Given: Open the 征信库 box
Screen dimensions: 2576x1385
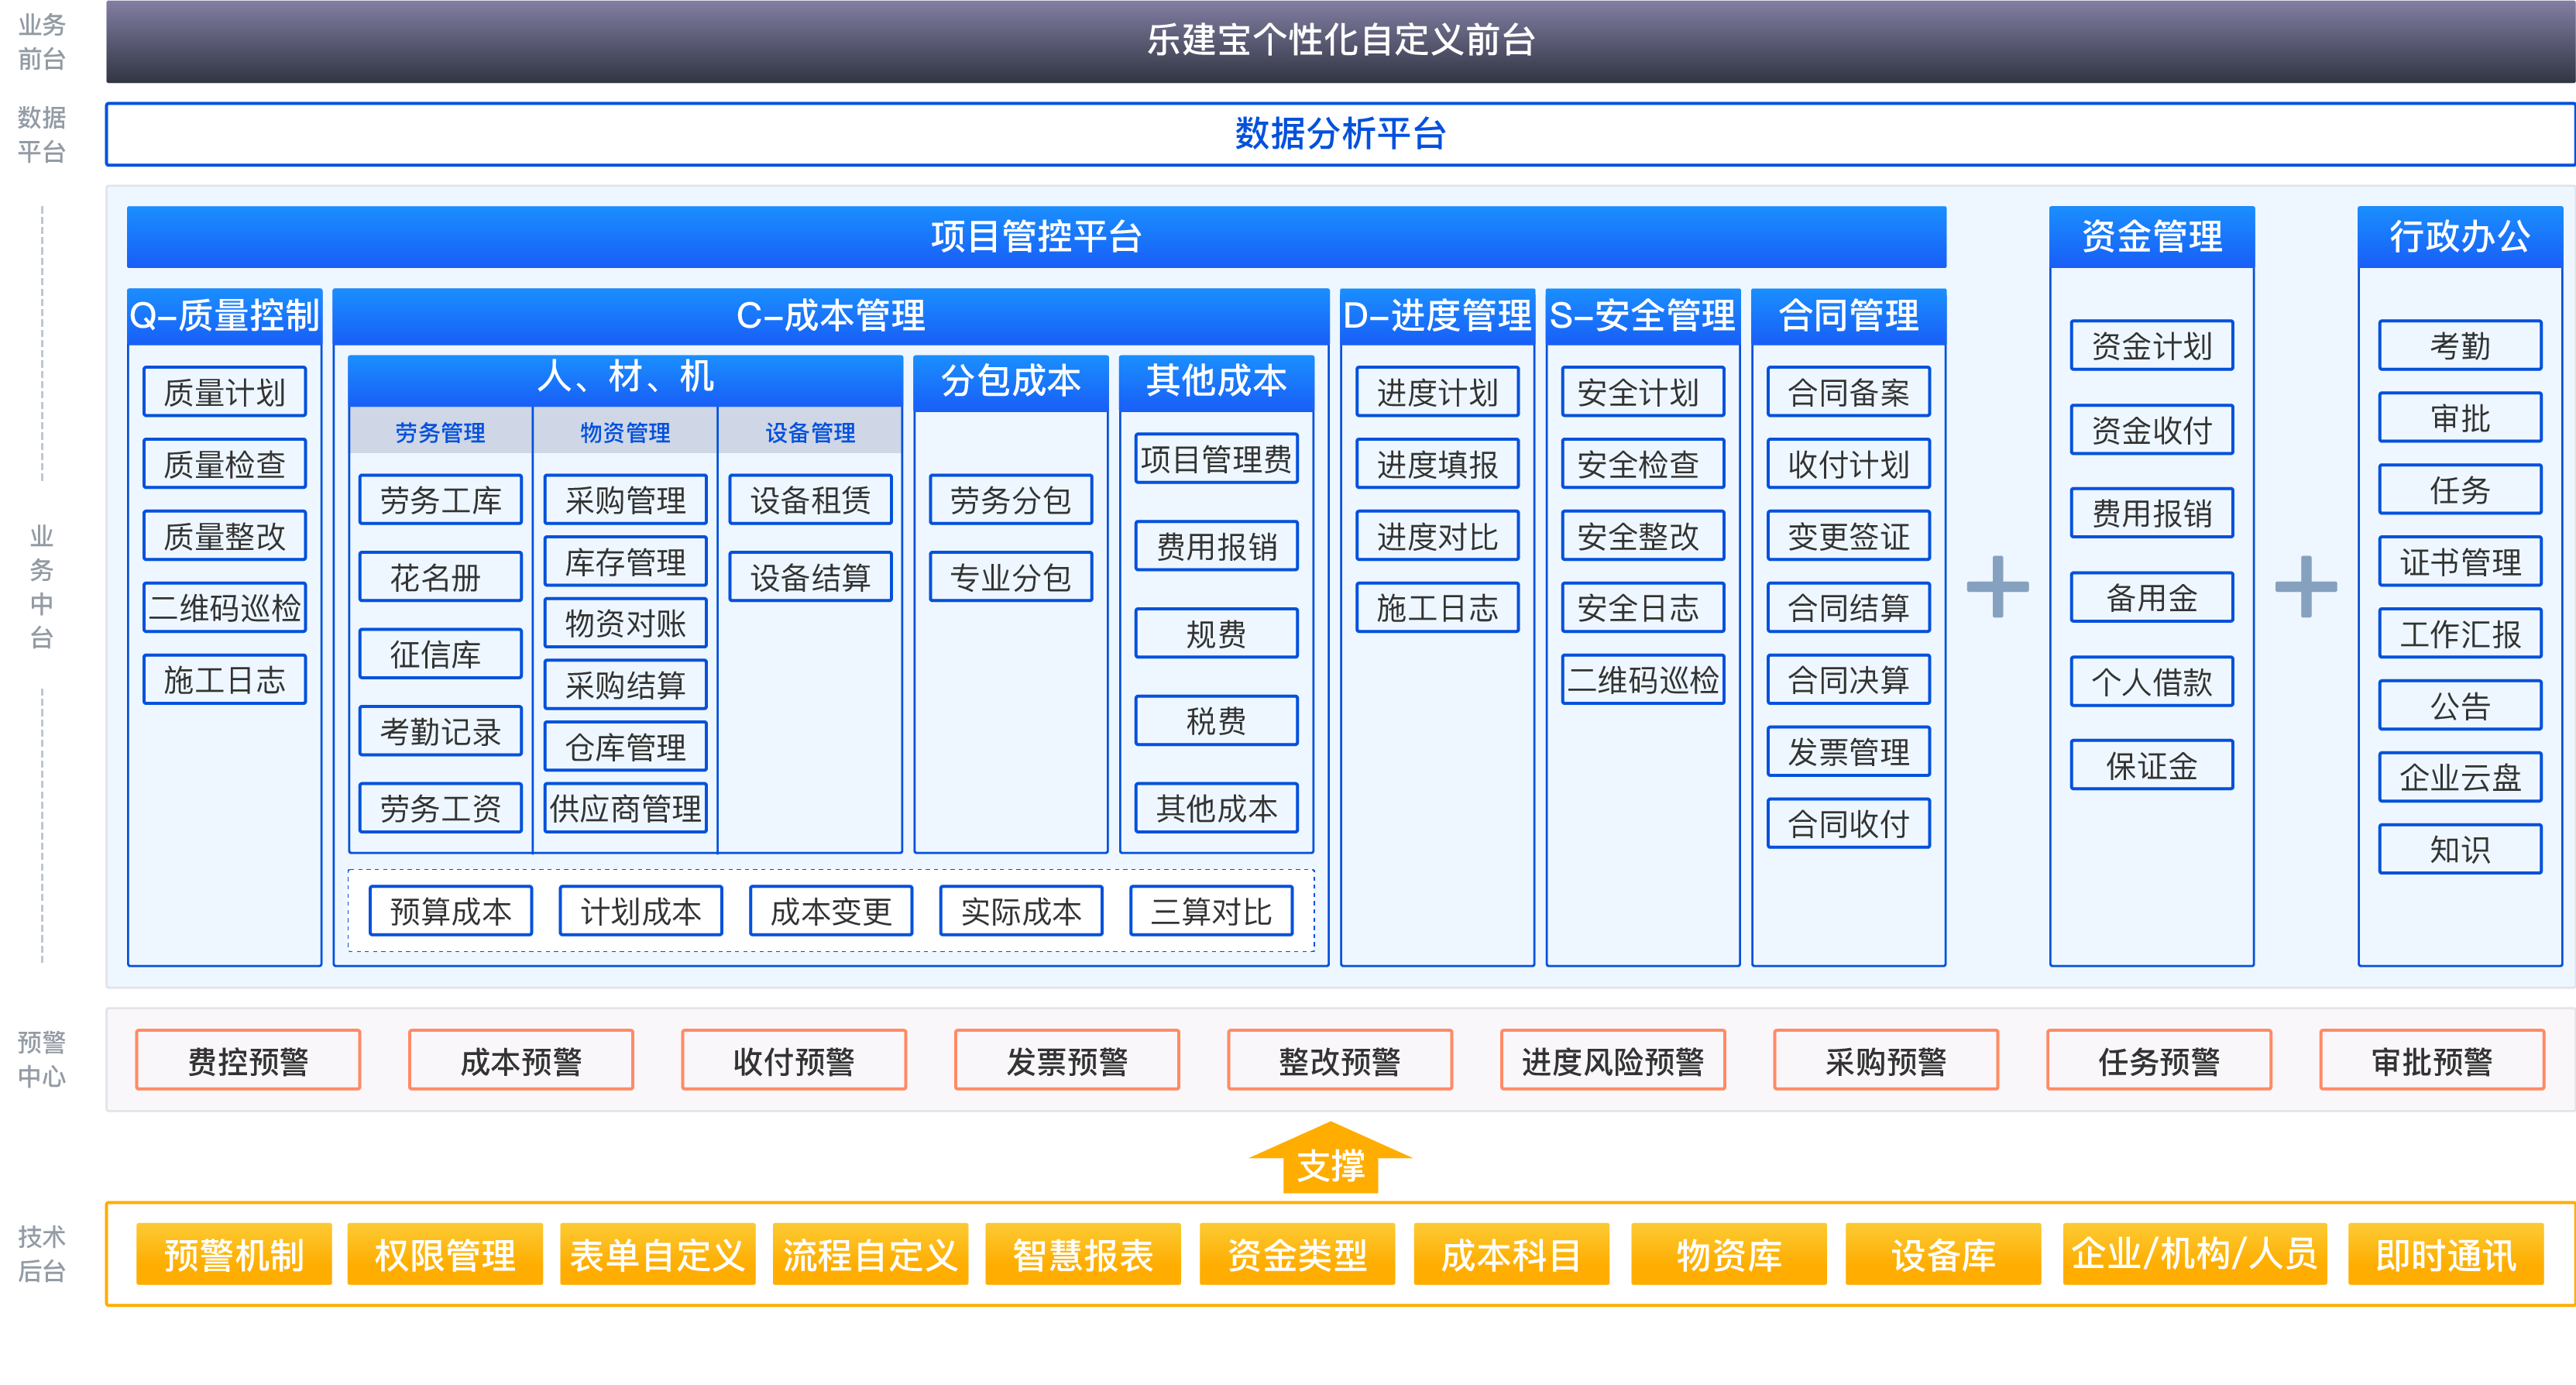Looking at the screenshot, I should pyautogui.click(x=440, y=654).
